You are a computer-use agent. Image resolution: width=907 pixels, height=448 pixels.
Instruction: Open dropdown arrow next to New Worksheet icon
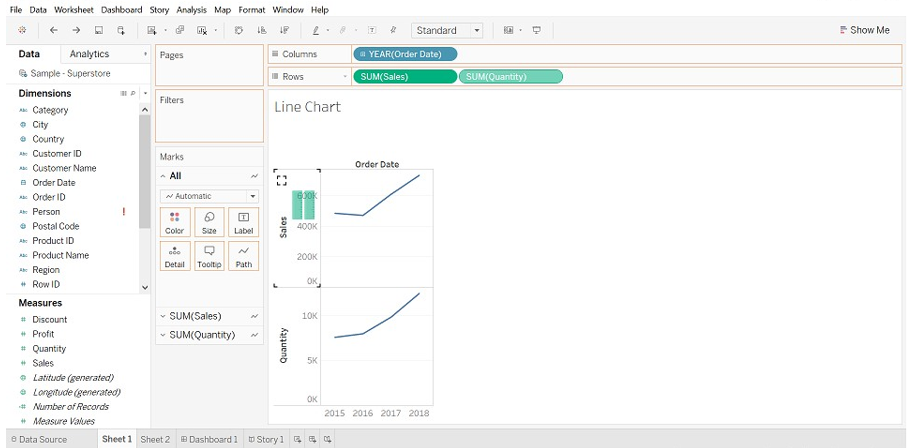(165, 30)
